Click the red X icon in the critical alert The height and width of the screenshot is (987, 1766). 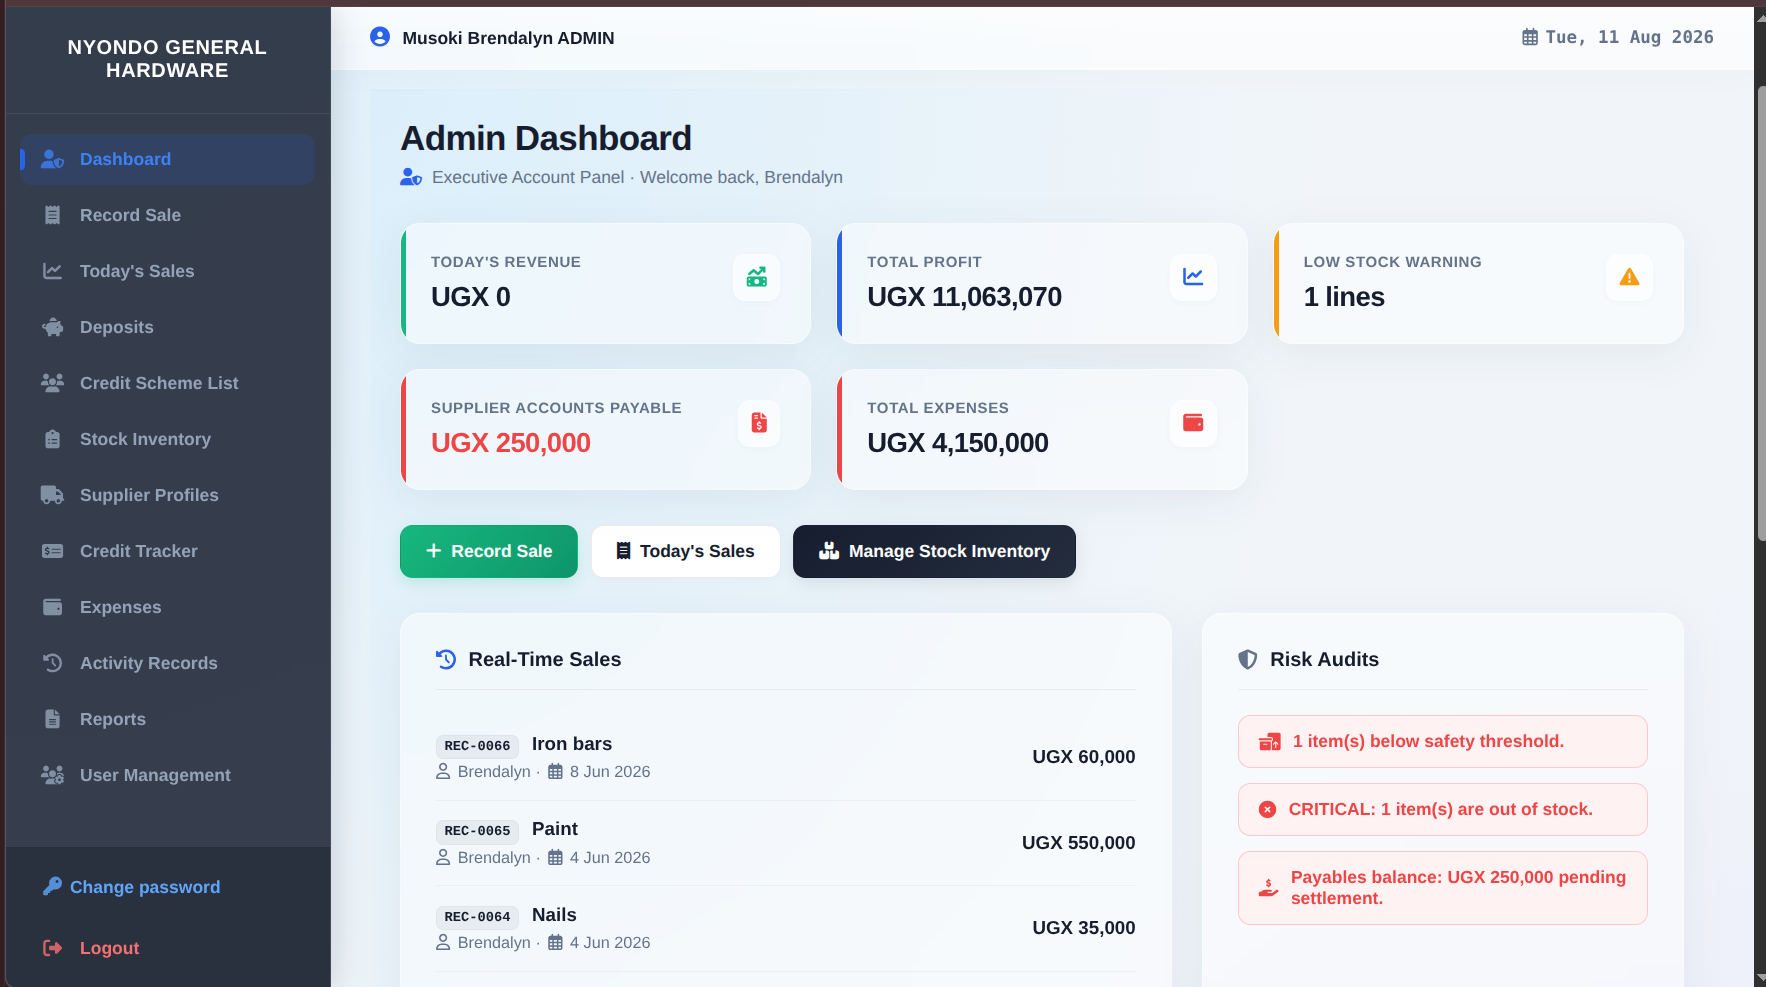1267,809
